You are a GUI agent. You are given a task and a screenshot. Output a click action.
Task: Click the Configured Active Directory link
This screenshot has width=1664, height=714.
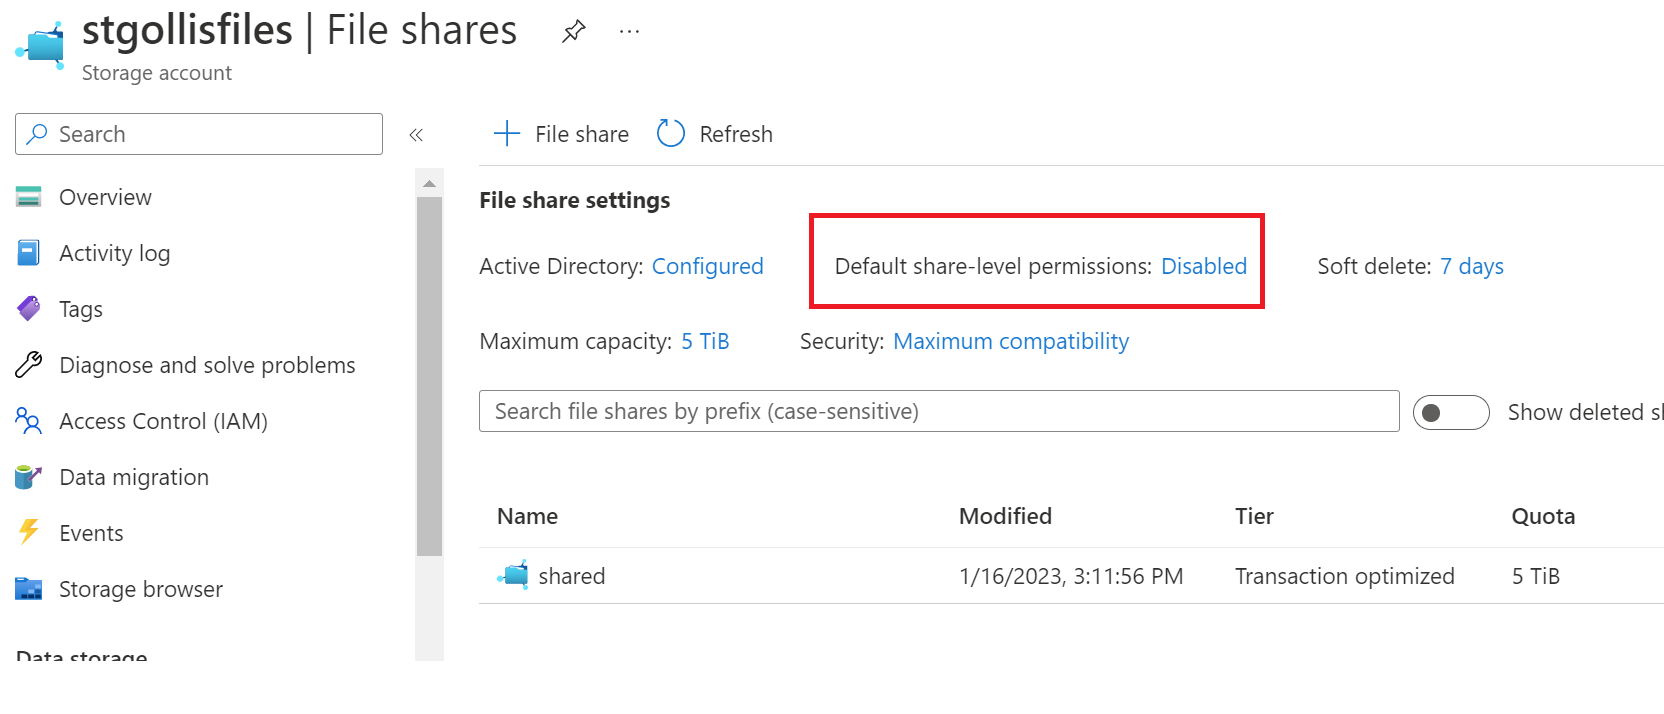coord(707,266)
